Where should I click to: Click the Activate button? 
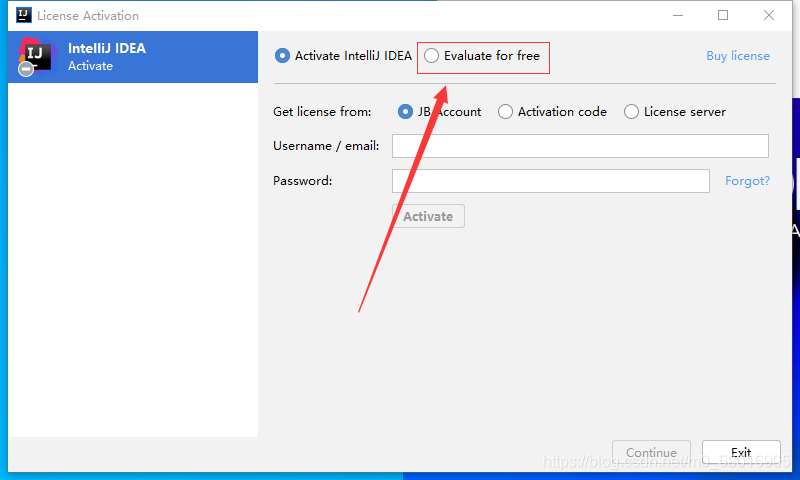(x=428, y=216)
